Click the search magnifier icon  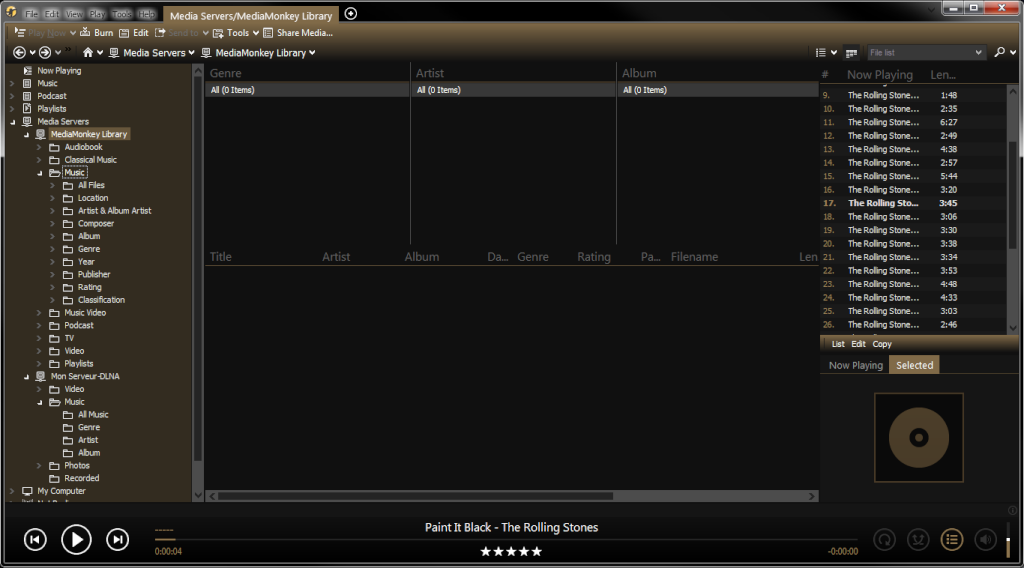tap(999, 52)
